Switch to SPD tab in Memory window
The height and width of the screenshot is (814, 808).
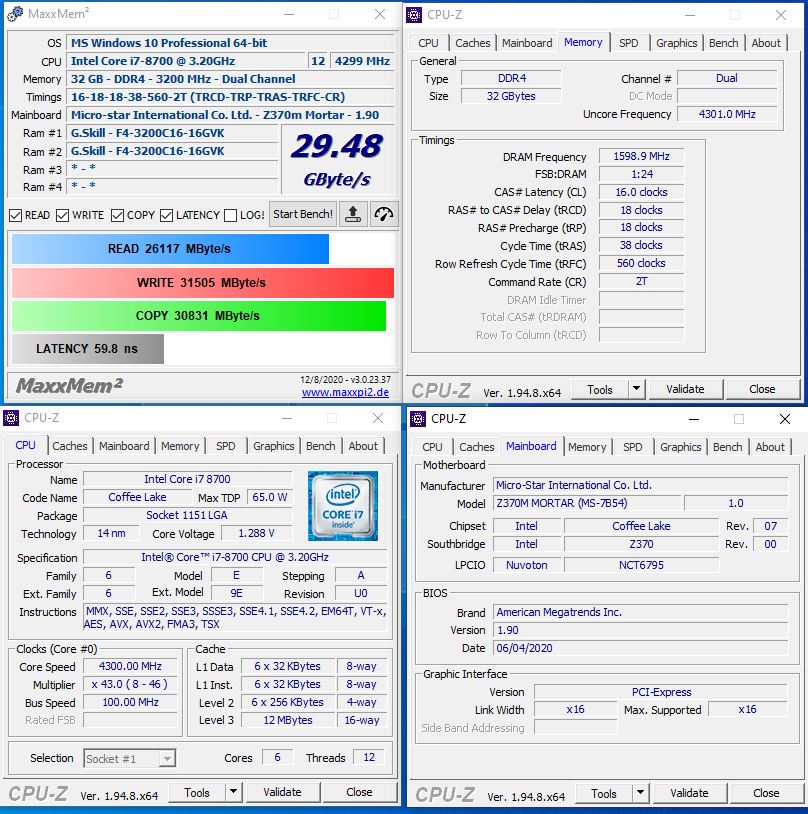628,43
